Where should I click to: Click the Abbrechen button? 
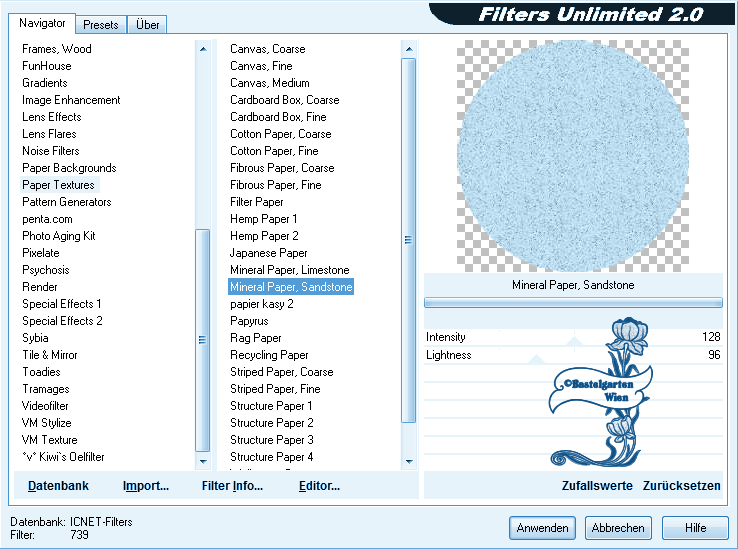[x=618, y=528]
